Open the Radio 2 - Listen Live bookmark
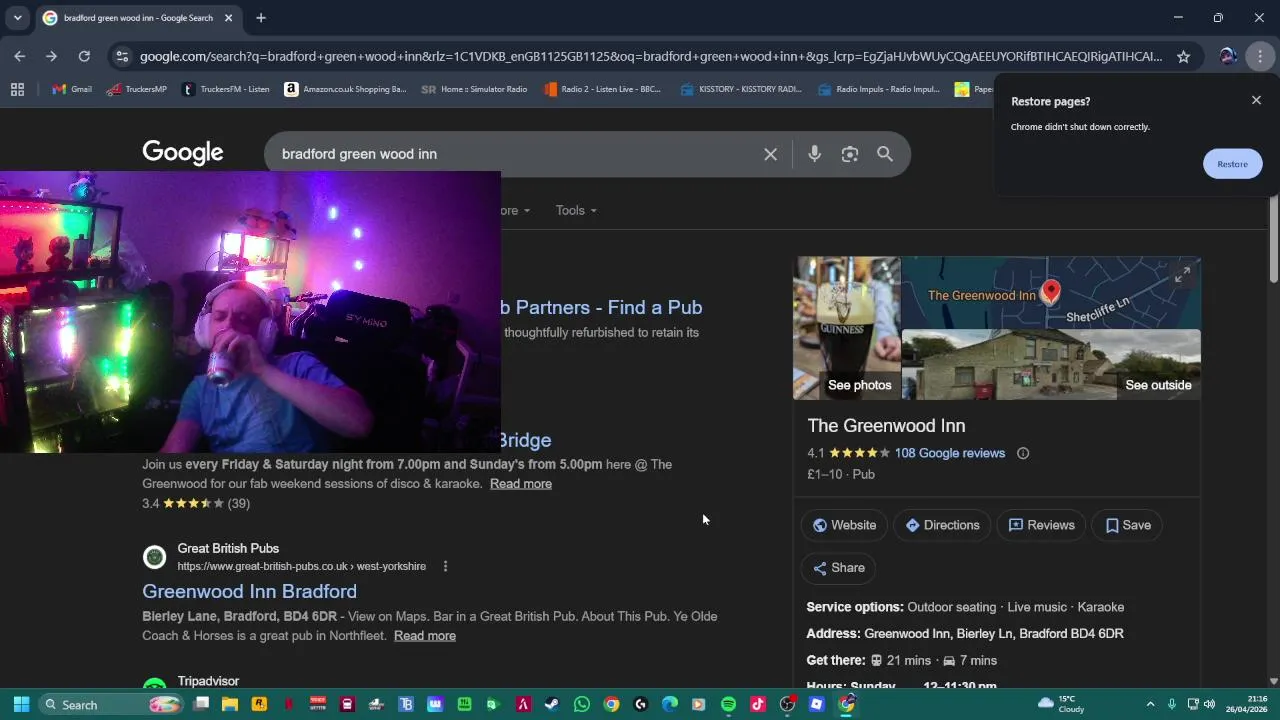The image size is (1280, 720). [602, 89]
